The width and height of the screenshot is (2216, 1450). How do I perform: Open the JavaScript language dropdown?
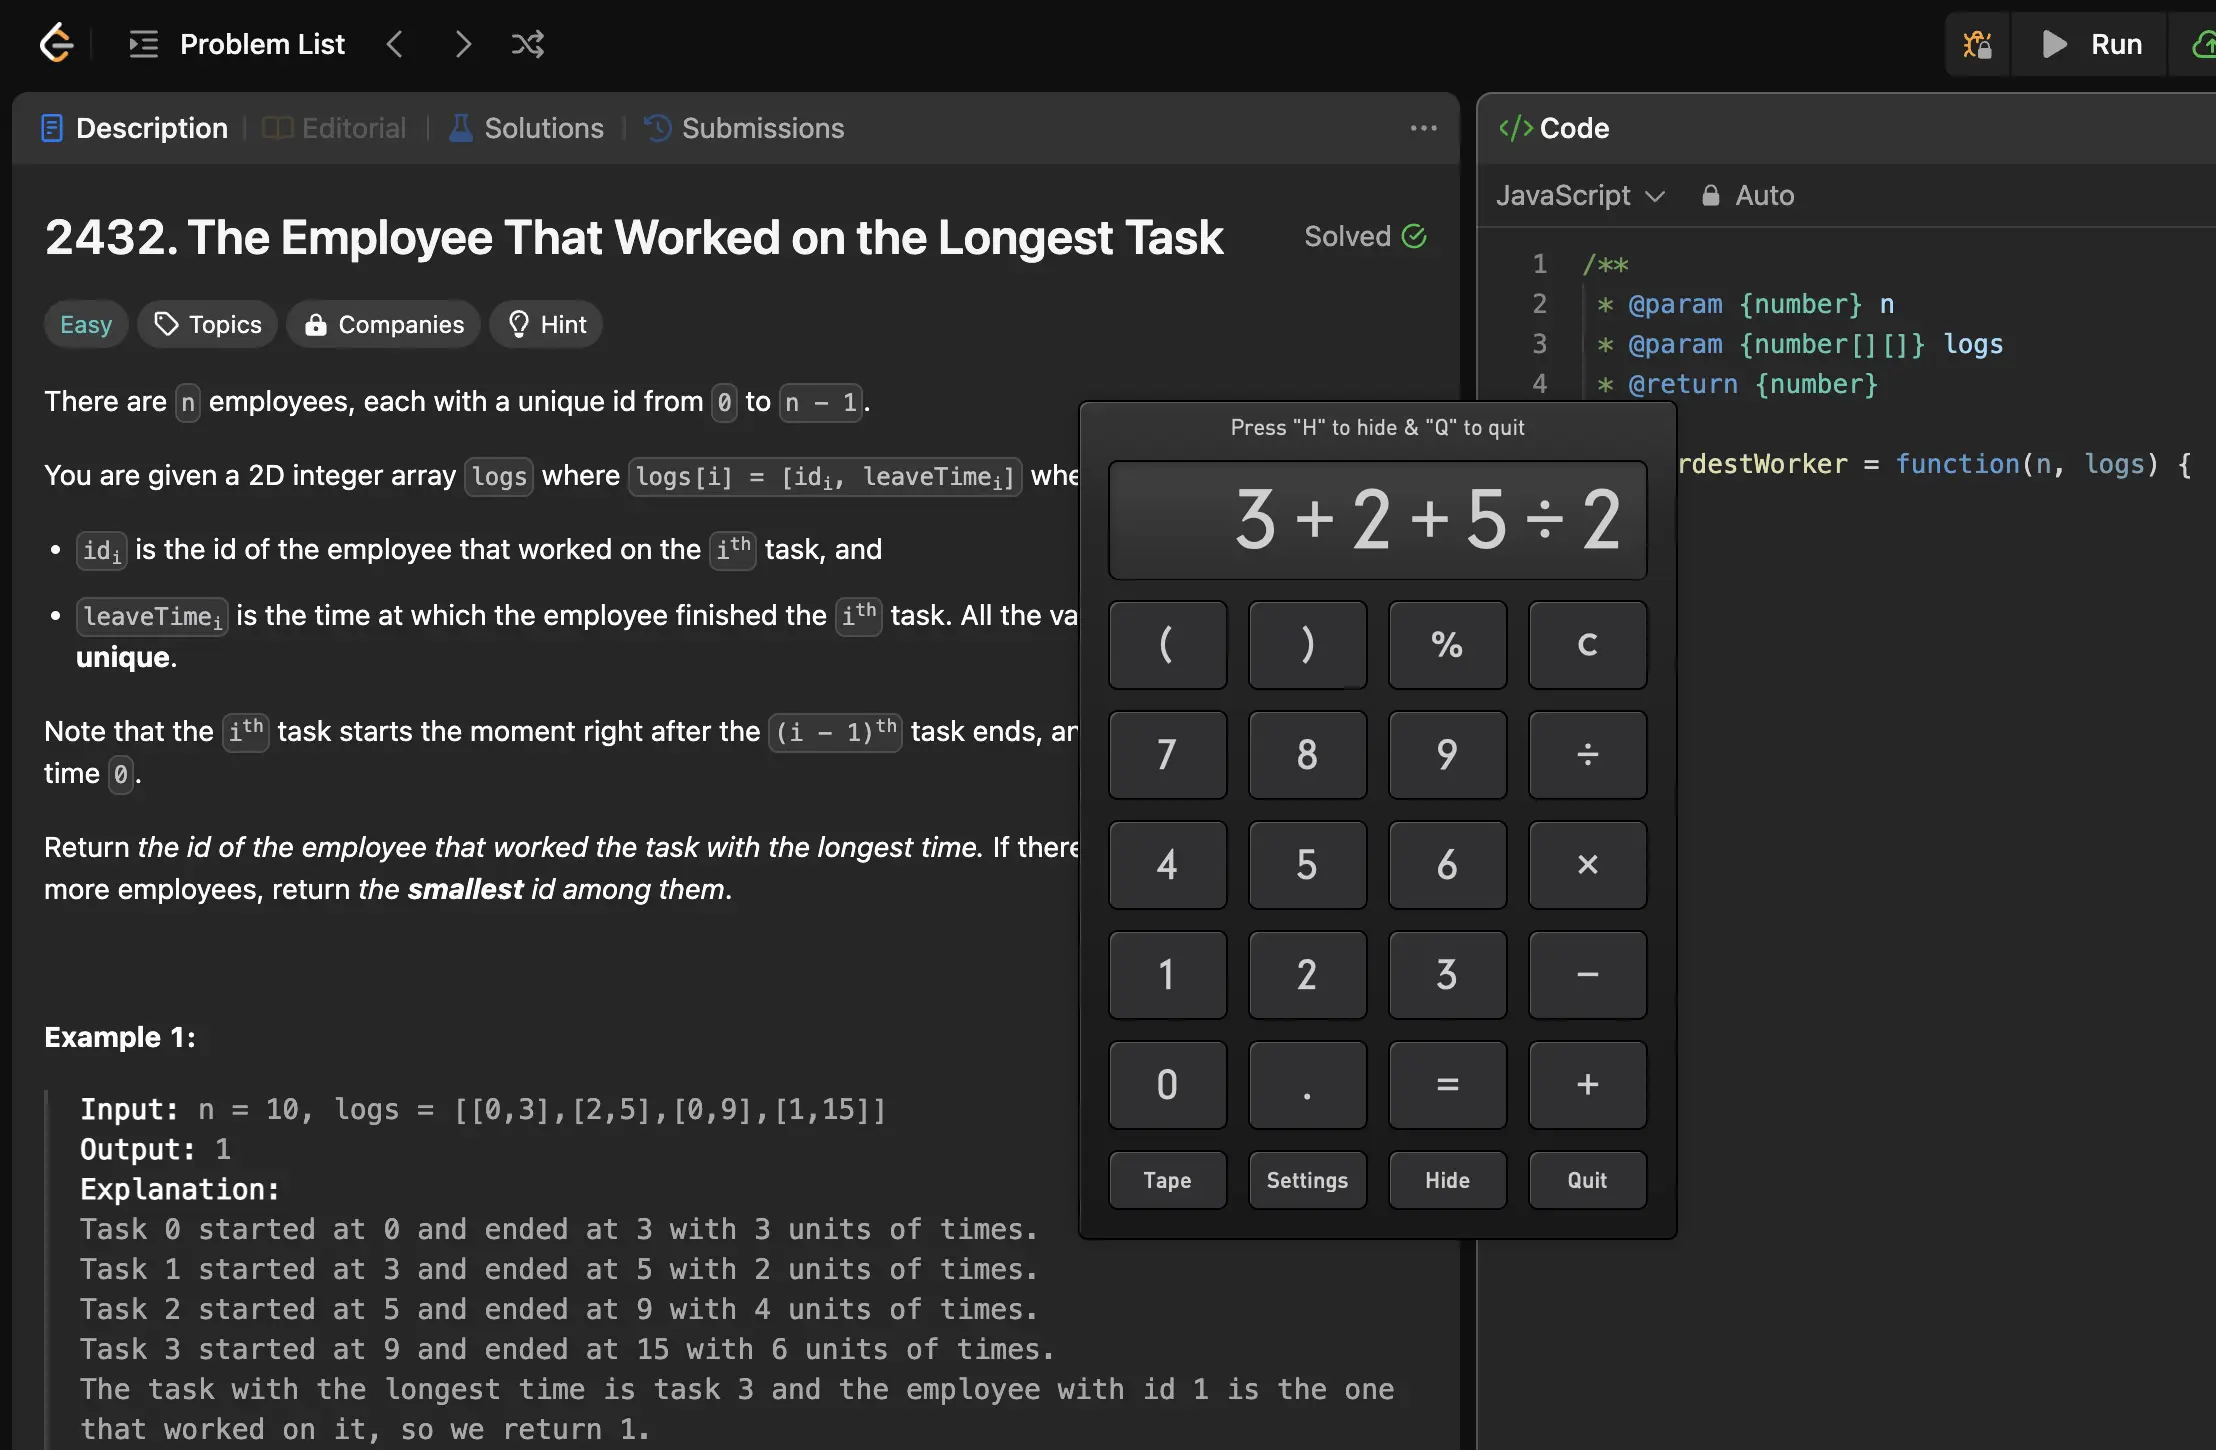pos(1579,194)
